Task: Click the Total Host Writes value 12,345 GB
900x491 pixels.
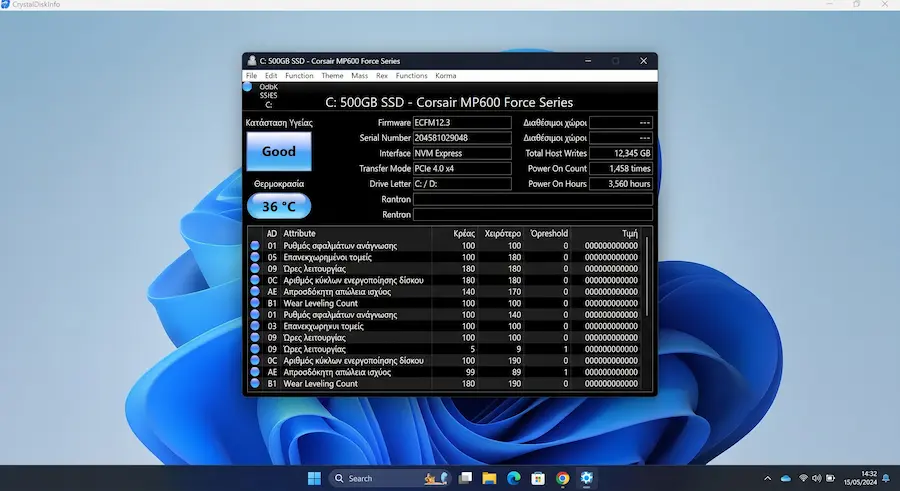Action: 621,153
